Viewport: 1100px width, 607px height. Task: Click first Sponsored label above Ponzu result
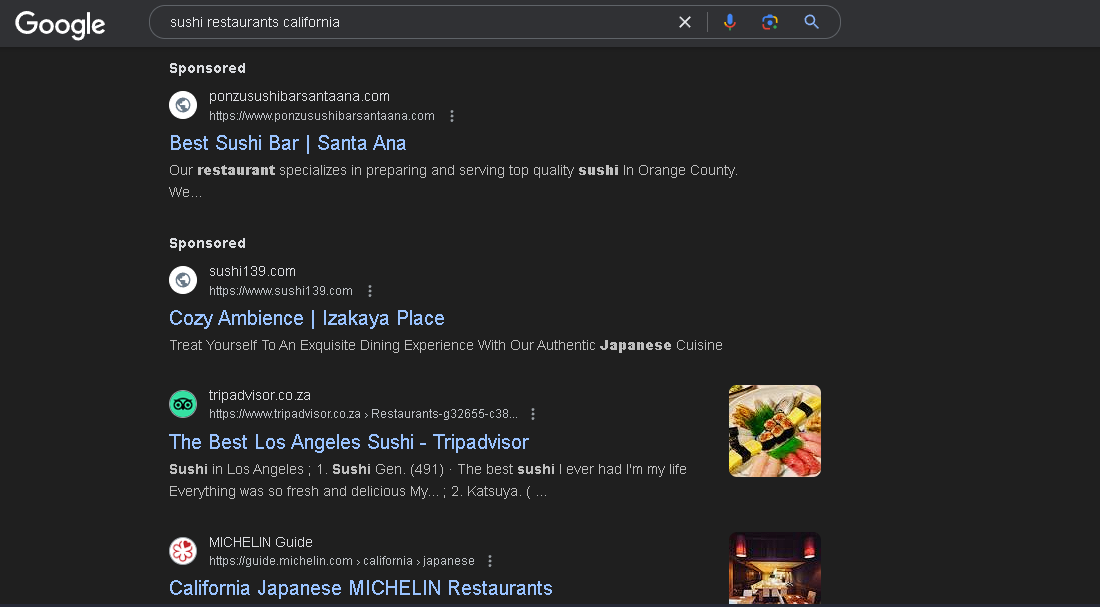(x=207, y=68)
